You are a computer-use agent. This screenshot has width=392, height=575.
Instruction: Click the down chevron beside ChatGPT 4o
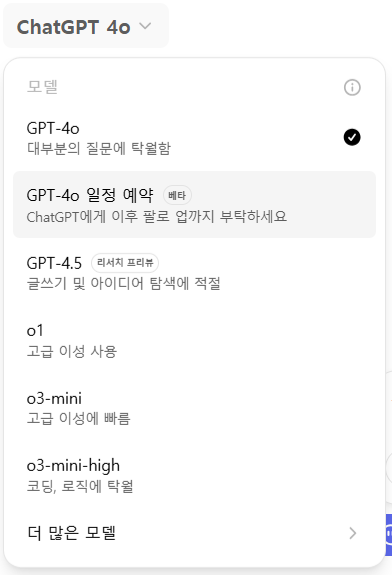click(145, 26)
